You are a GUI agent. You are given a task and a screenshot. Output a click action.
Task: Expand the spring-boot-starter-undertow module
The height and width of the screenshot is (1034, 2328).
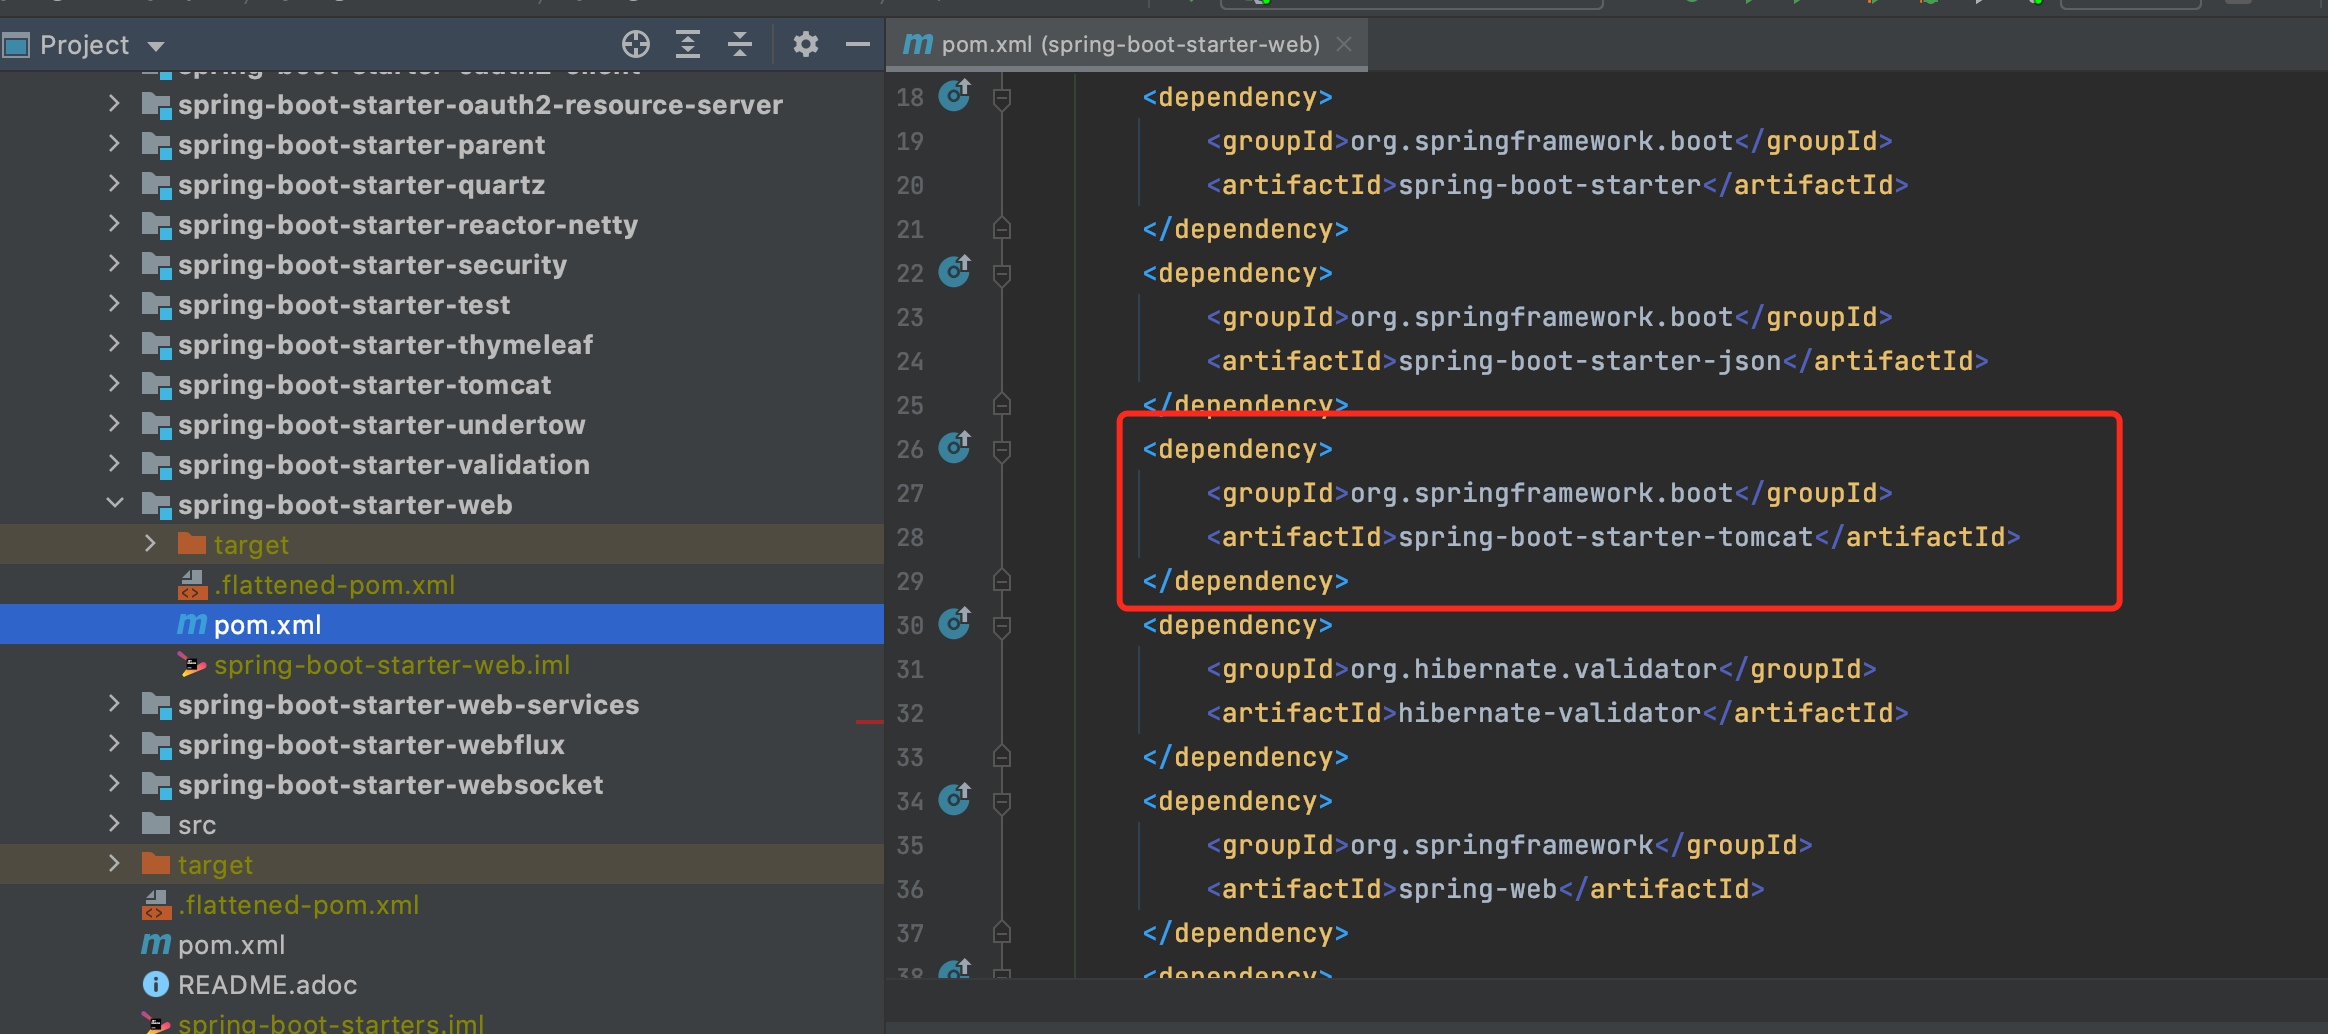pos(114,423)
